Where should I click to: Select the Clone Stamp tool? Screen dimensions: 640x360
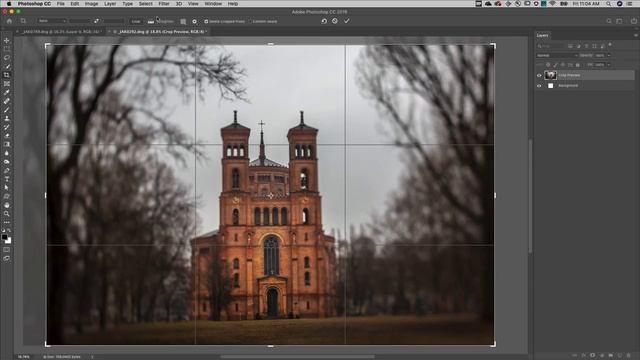pos(7,118)
